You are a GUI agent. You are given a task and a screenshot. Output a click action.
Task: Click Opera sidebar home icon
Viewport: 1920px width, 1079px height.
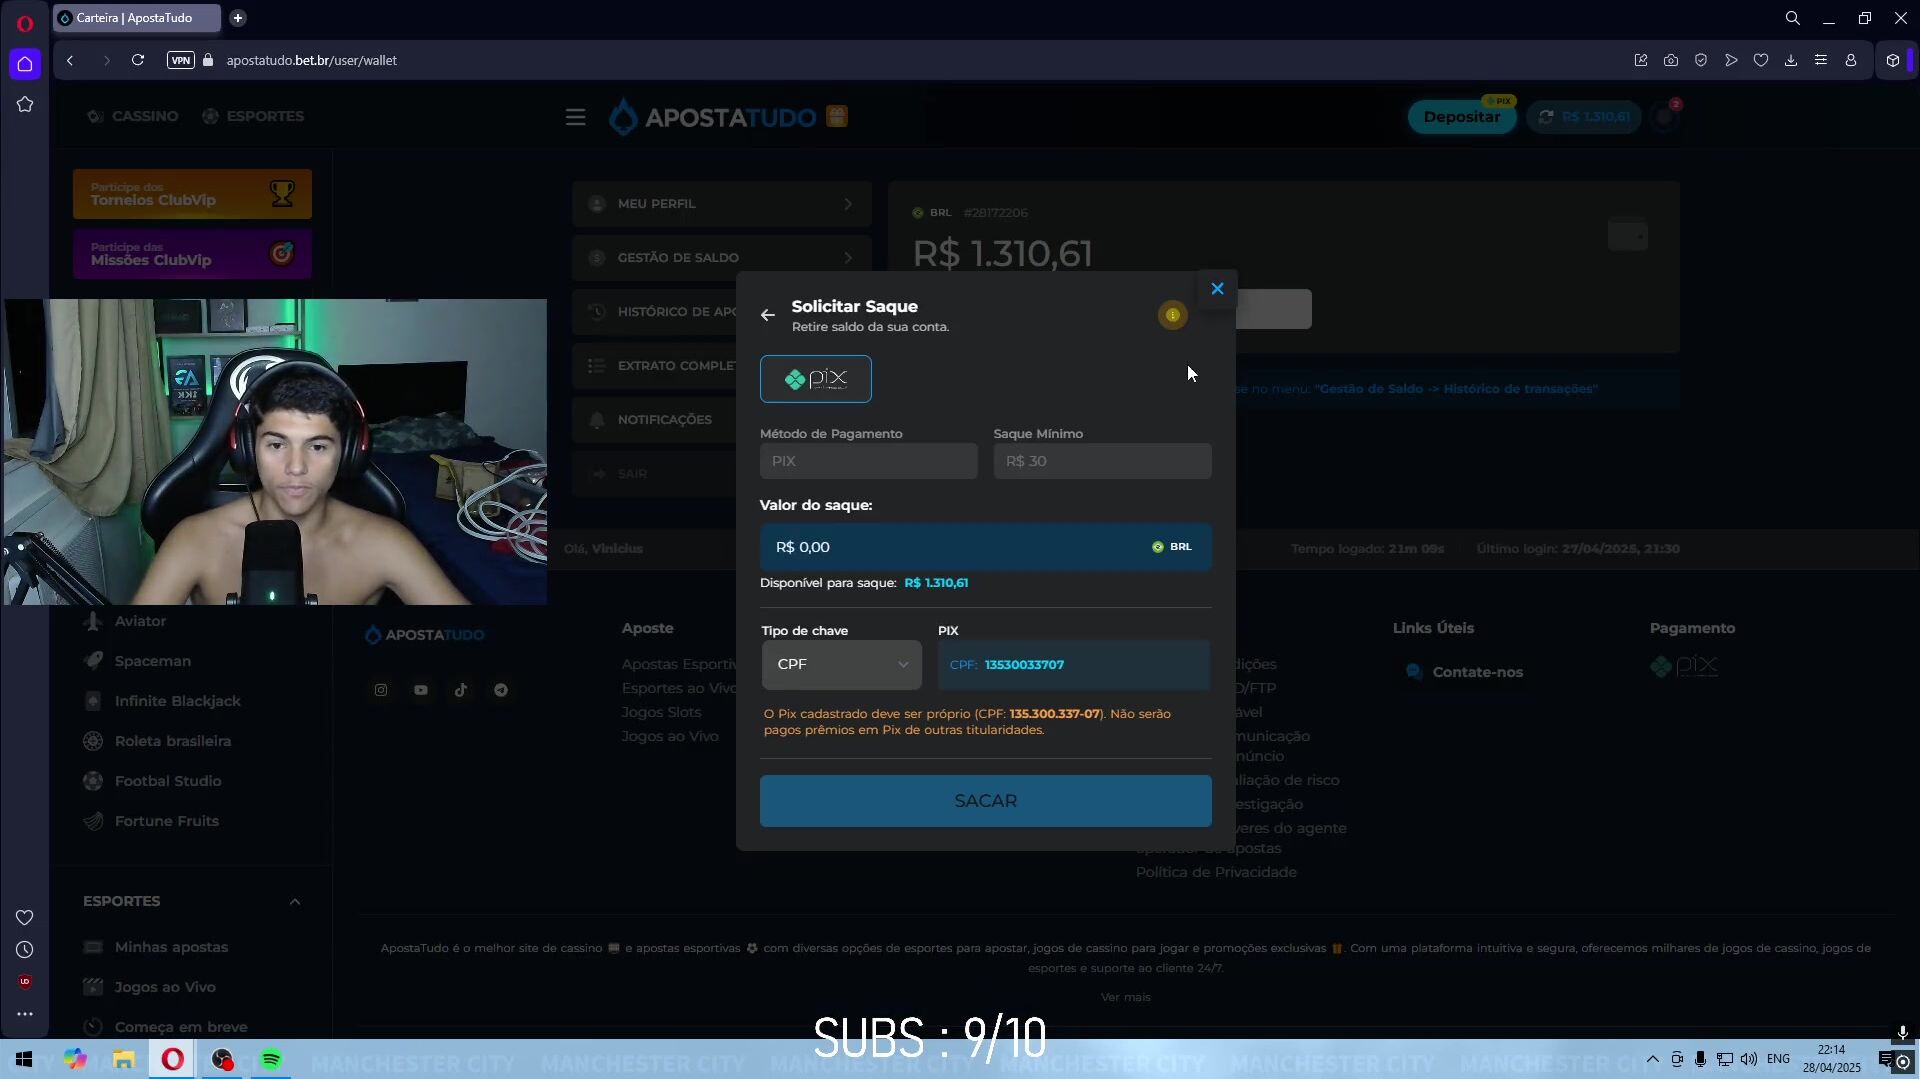(x=25, y=64)
